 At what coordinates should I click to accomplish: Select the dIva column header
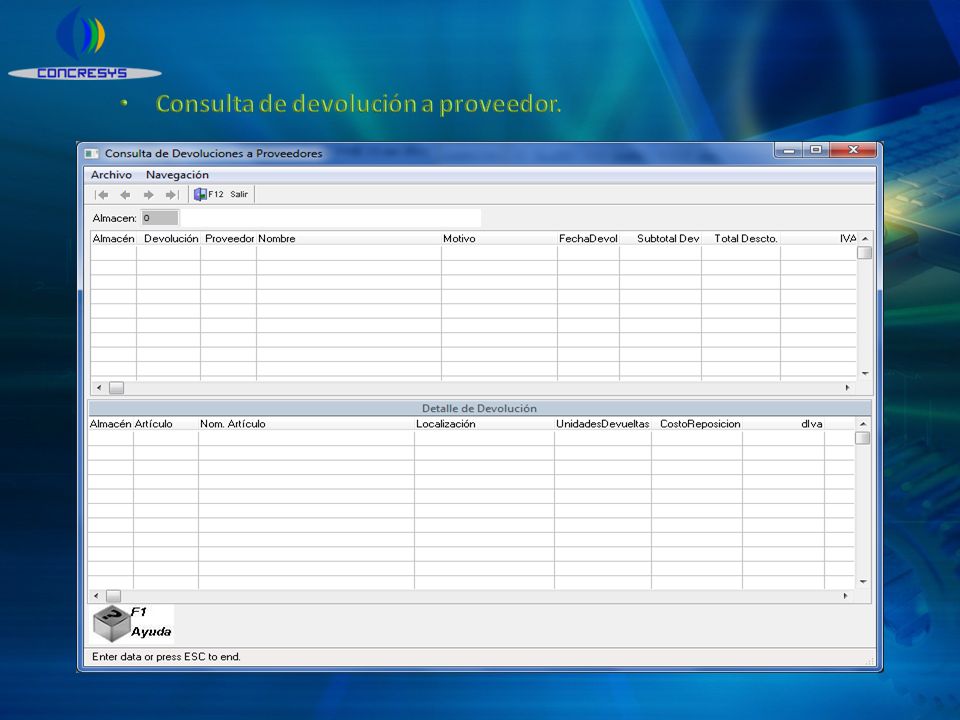click(784, 424)
